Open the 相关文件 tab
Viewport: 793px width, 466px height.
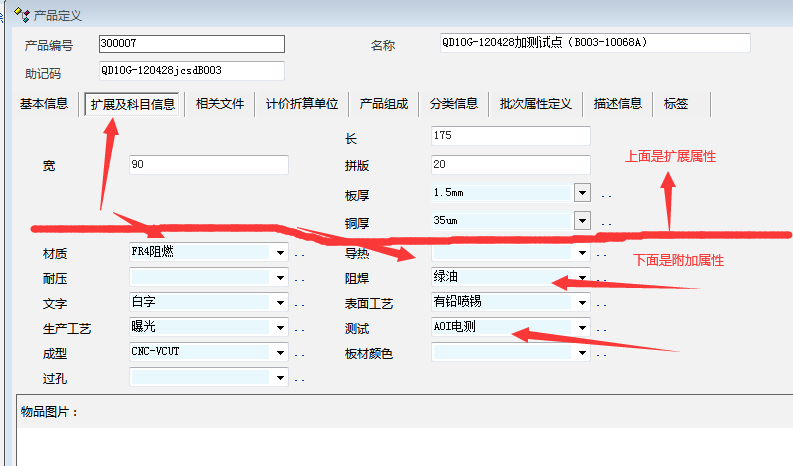click(220, 104)
